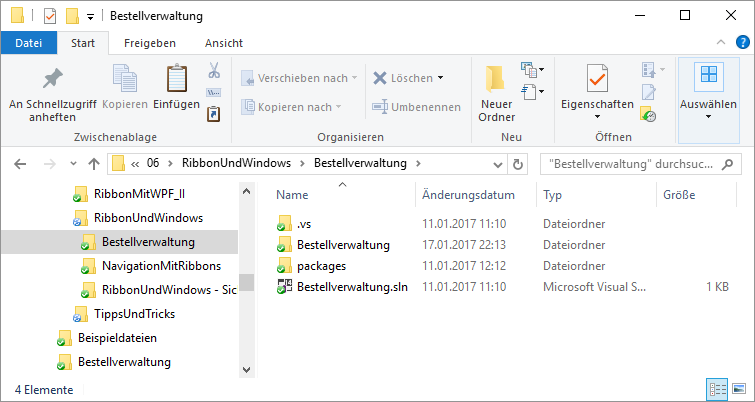Screen dimensions: 755x402
Task: Click the Kopieren nach button
Action: (x=291, y=107)
